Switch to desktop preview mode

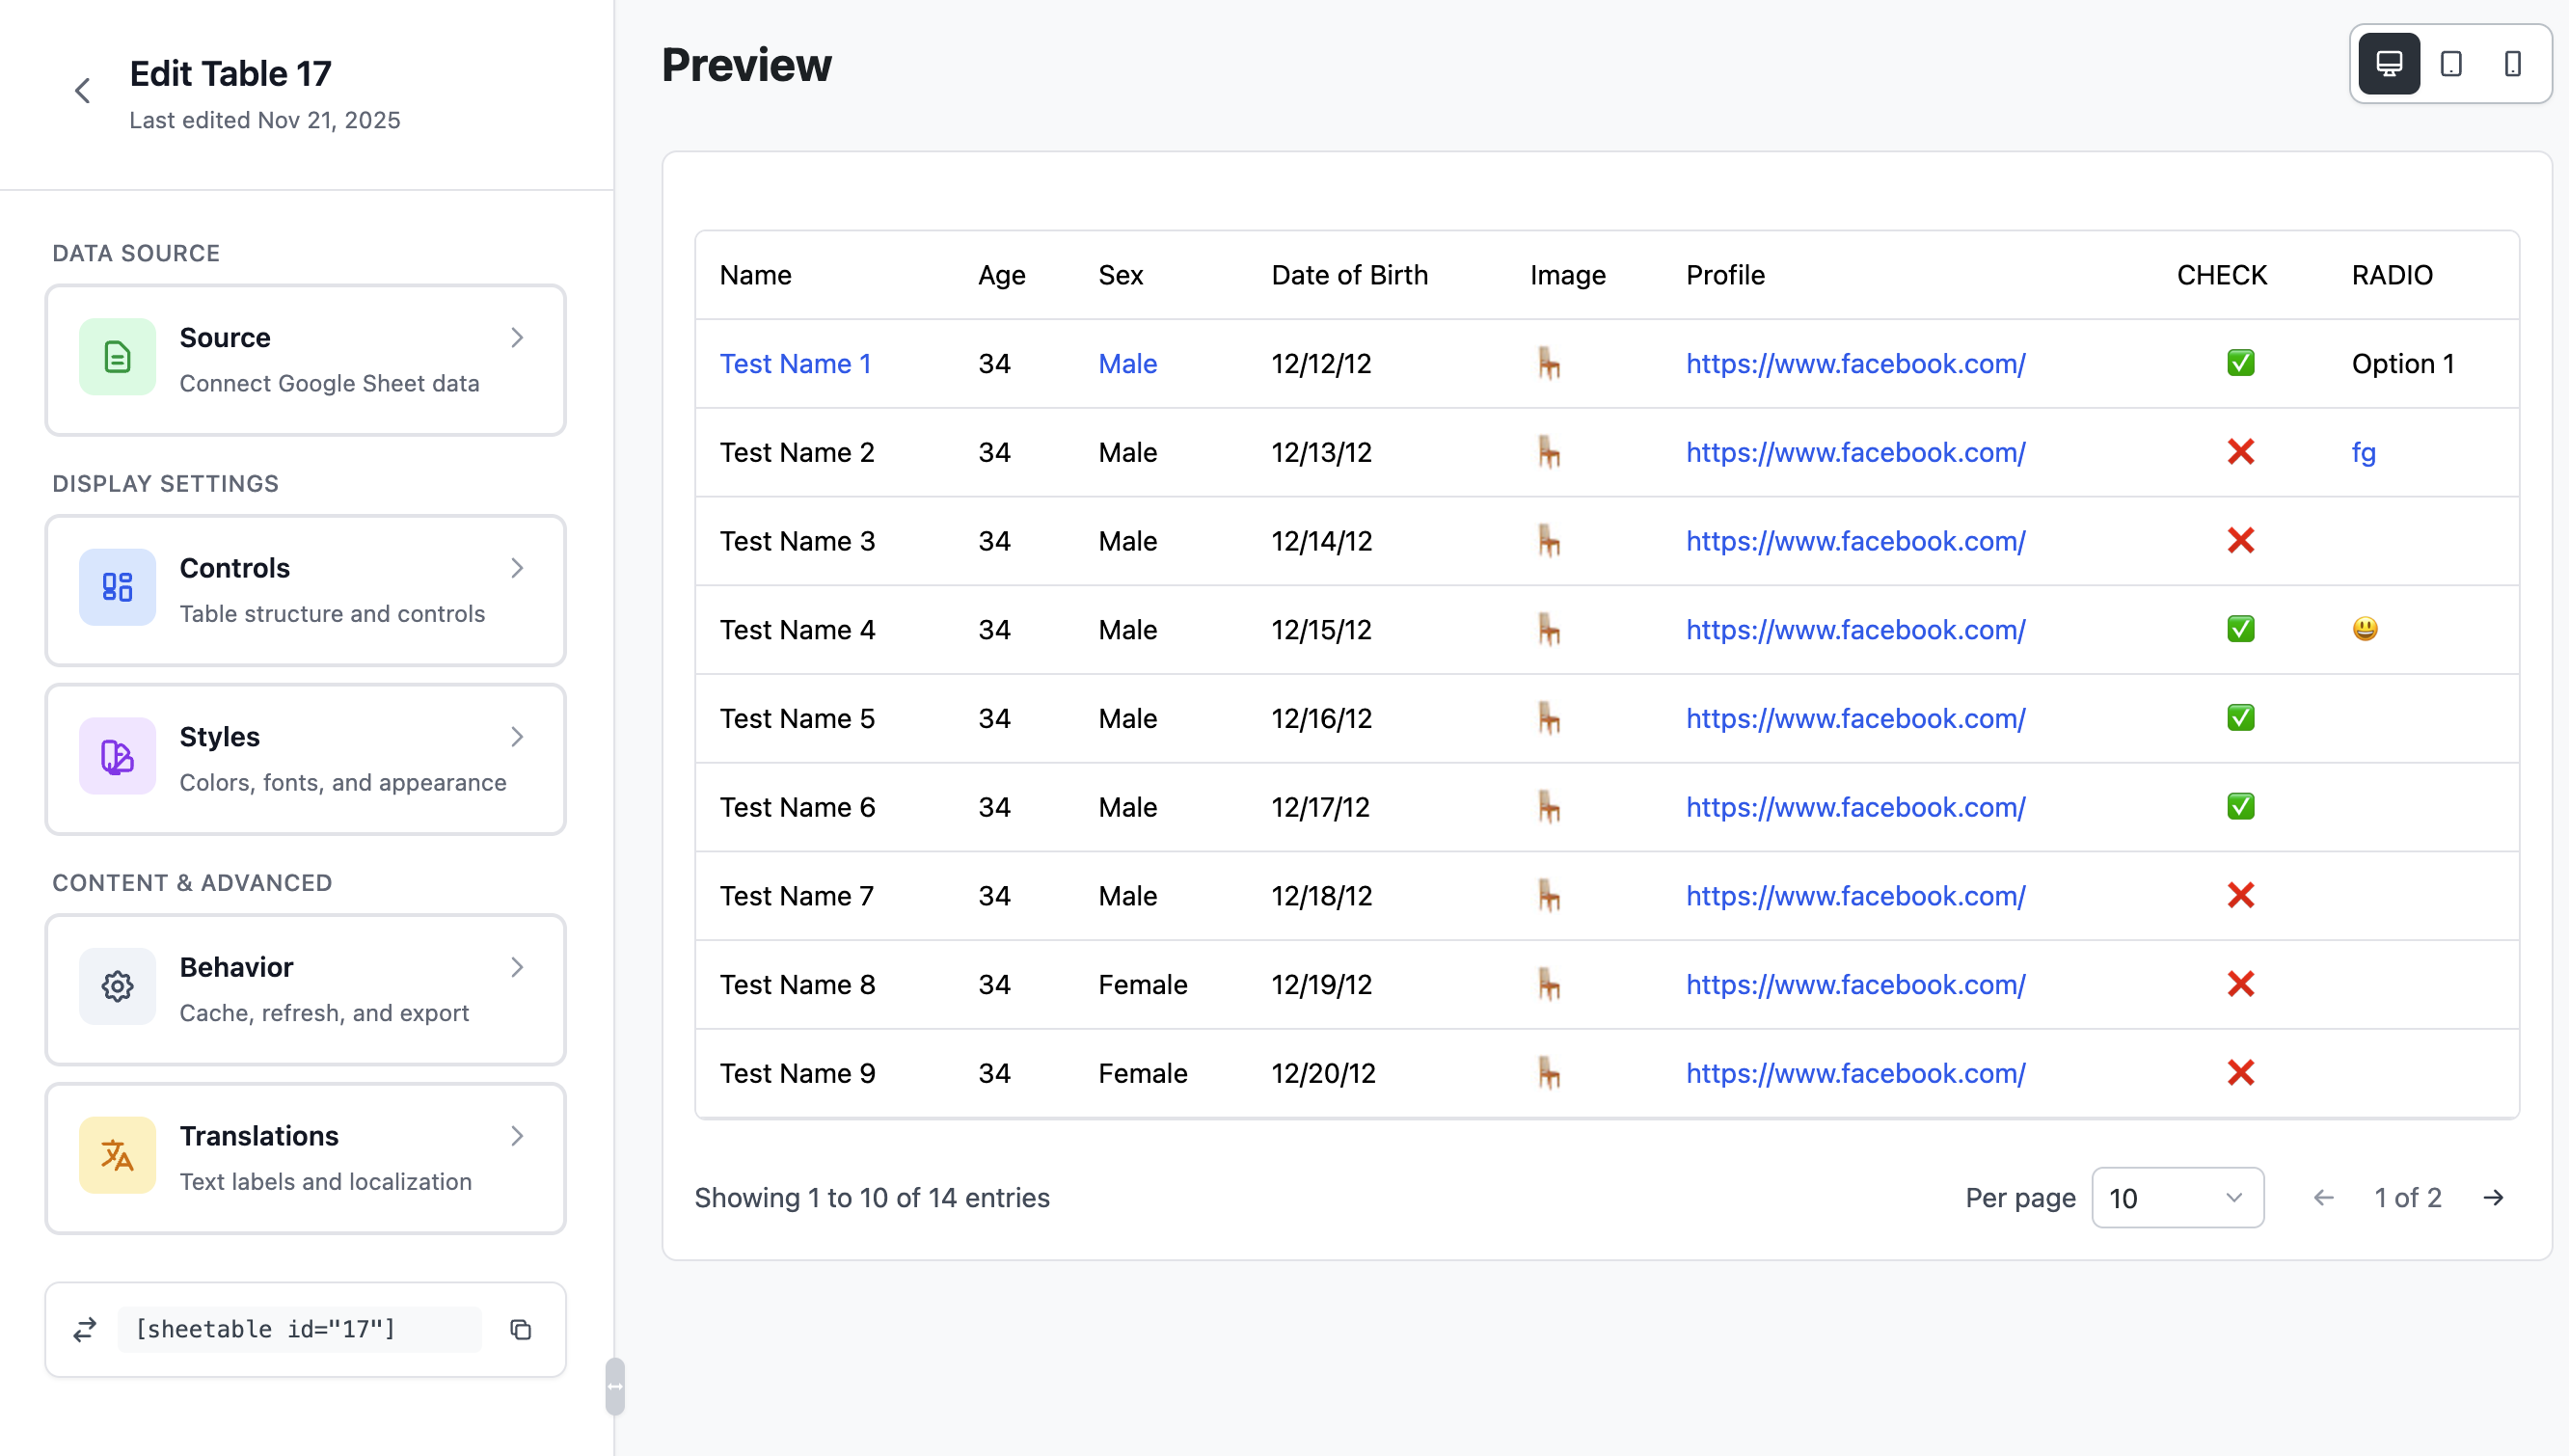tap(2389, 64)
